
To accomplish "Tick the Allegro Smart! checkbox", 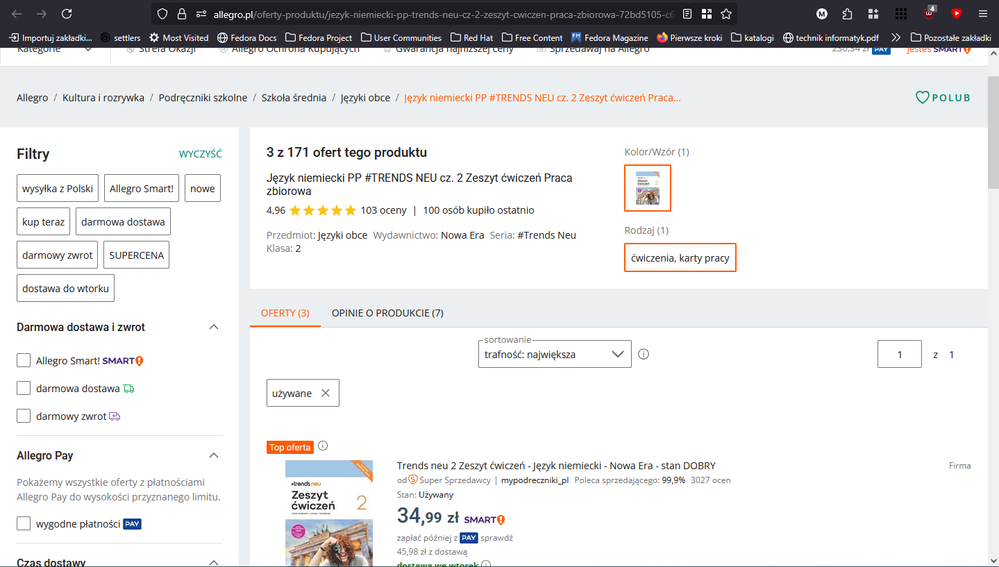I will click(x=24, y=361).
